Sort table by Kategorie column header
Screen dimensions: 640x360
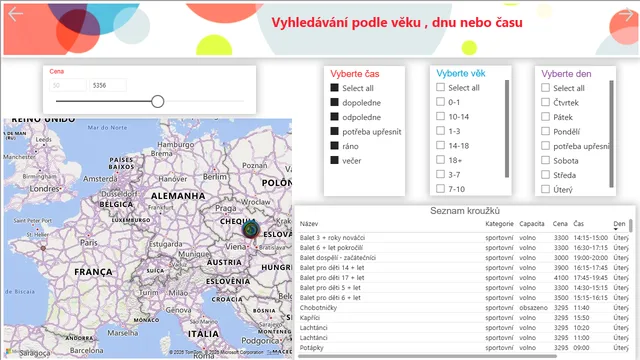(x=499, y=224)
